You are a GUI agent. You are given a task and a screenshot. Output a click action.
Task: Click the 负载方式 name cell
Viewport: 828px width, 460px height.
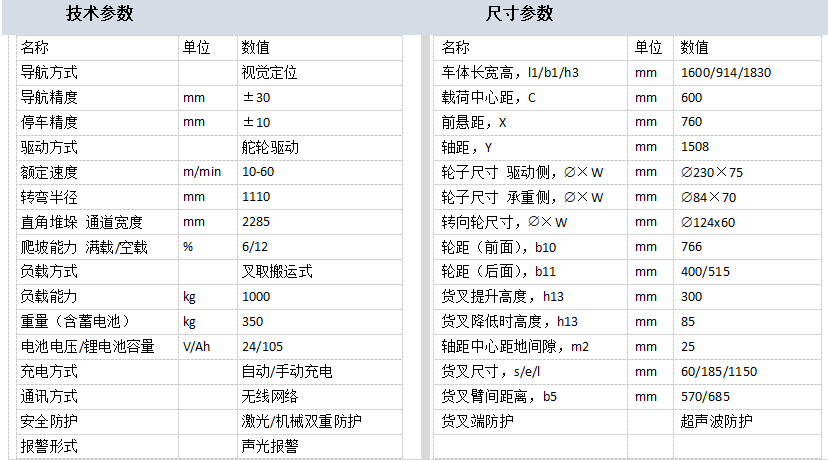[x=98, y=271]
